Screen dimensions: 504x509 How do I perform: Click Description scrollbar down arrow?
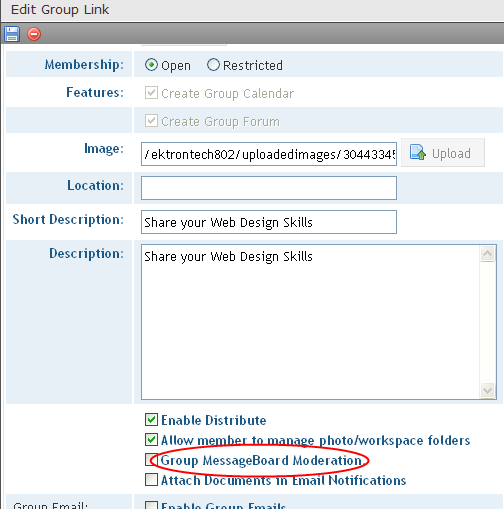(487, 390)
